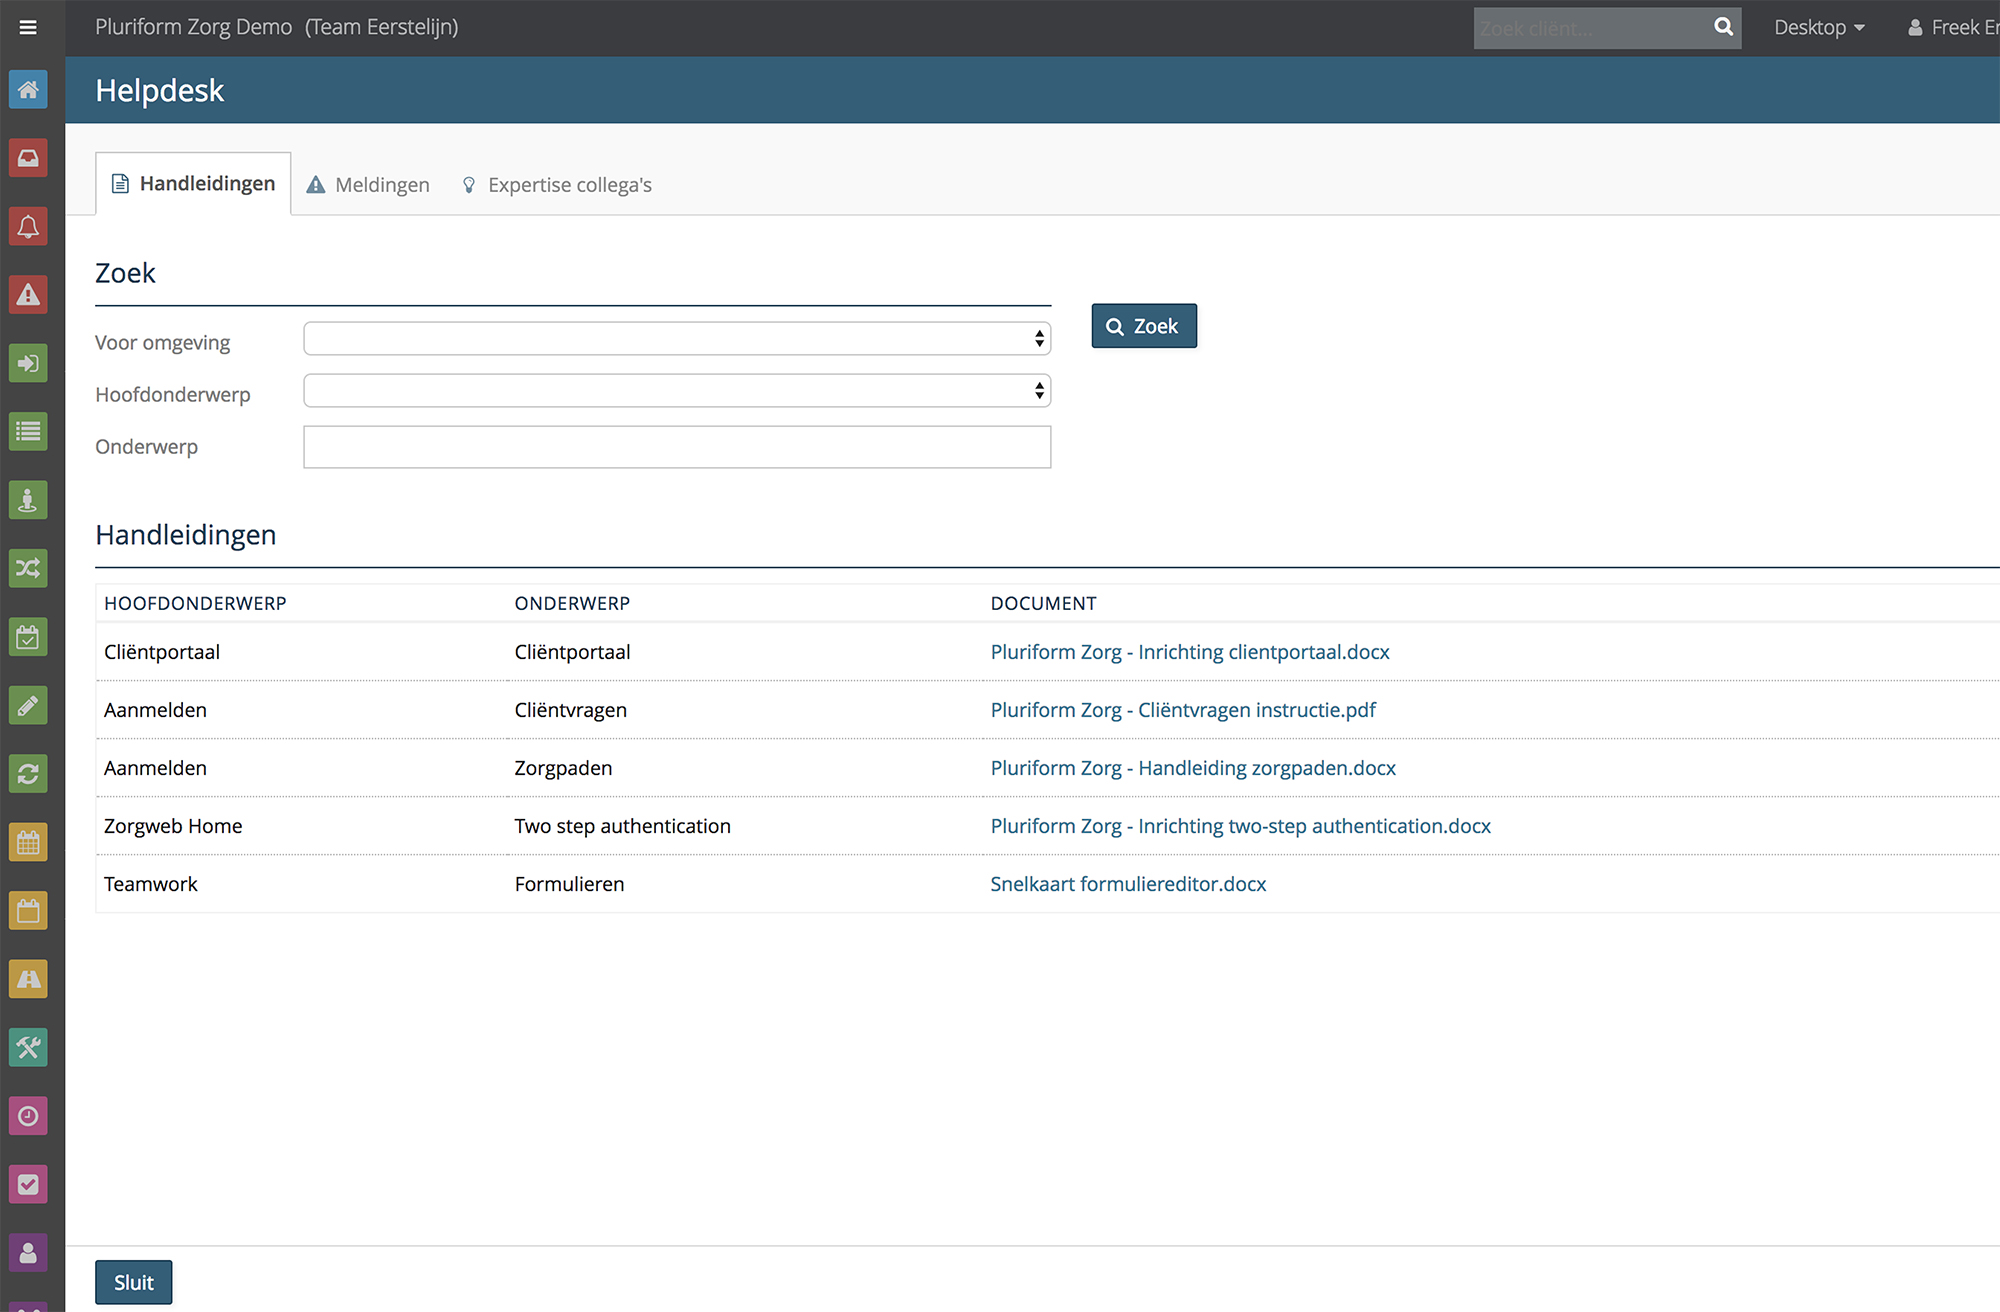Image resolution: width=2000 pixels, height=1312 pixels.
Task: Click the Two step authentication cell
Action: click(622, 826)
